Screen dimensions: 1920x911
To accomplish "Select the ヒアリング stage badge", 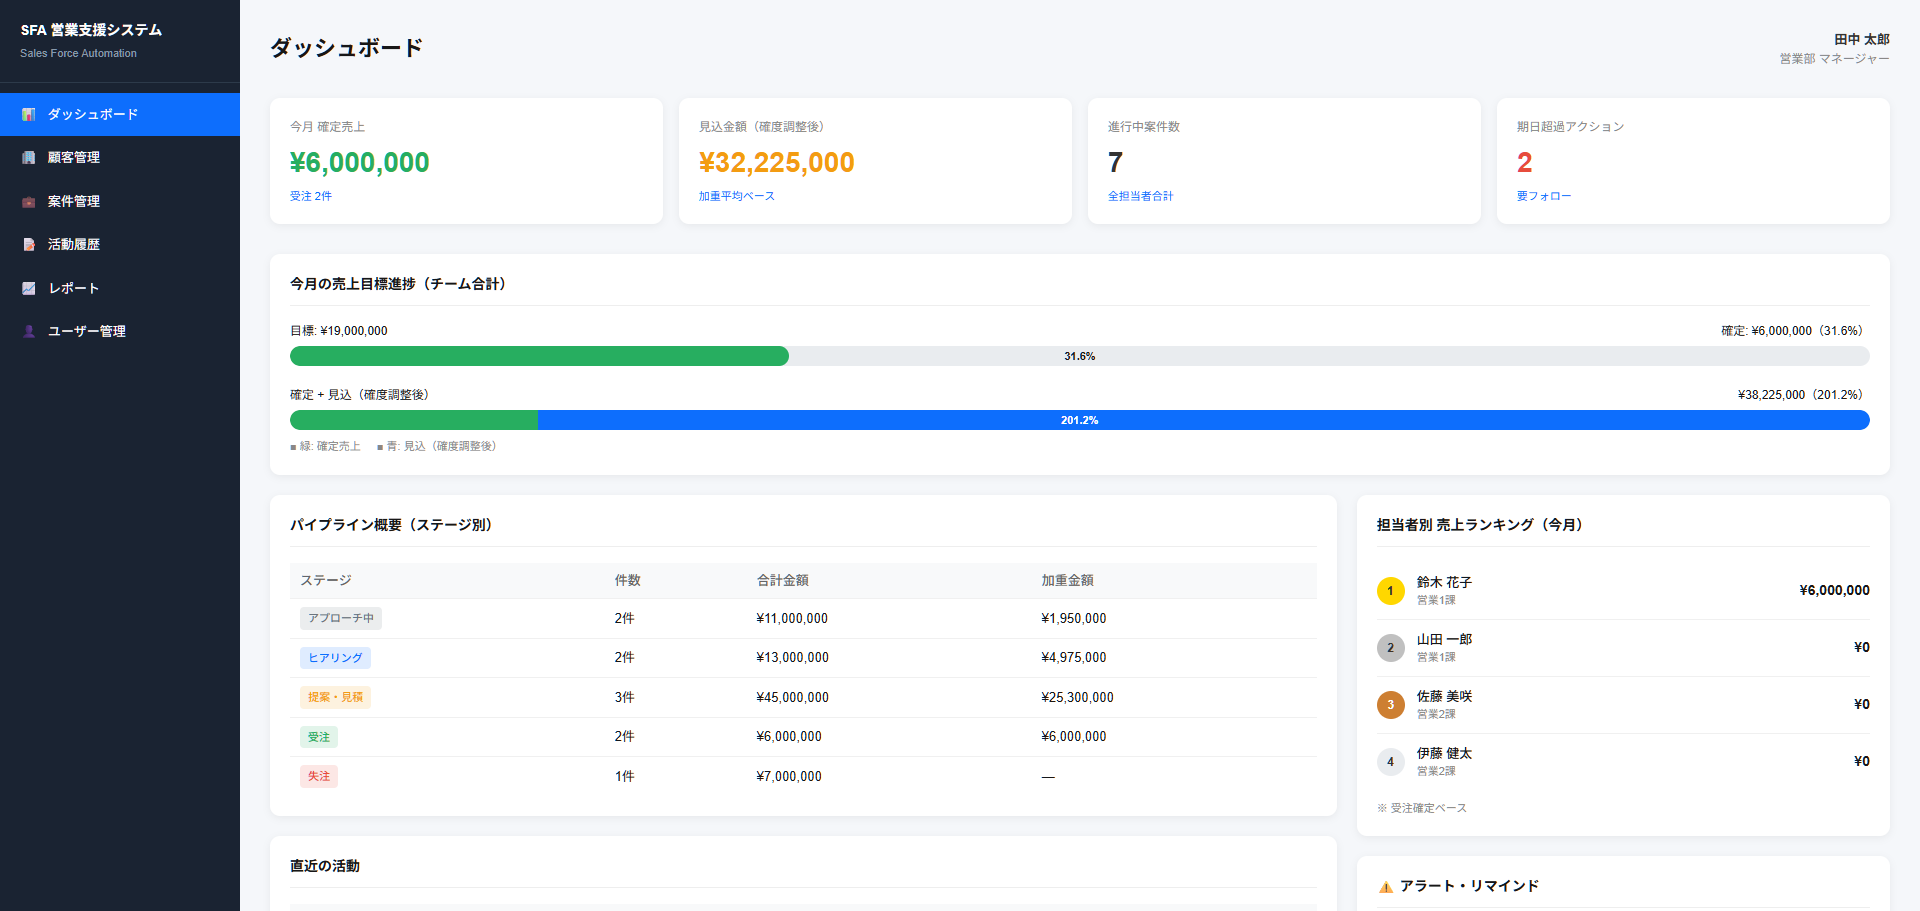I will pos(335,658).
